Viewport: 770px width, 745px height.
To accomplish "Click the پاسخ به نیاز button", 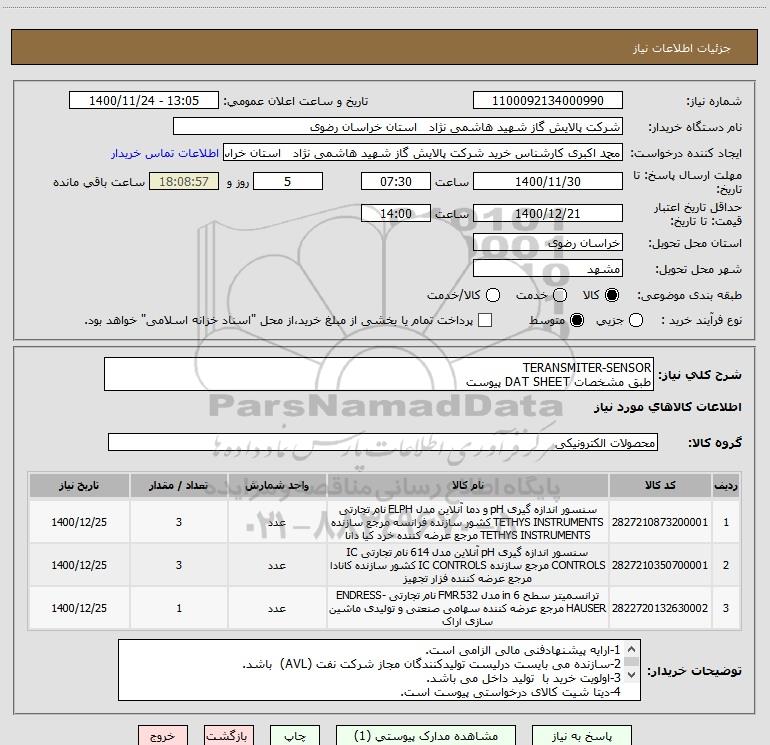I will (582, 736).
